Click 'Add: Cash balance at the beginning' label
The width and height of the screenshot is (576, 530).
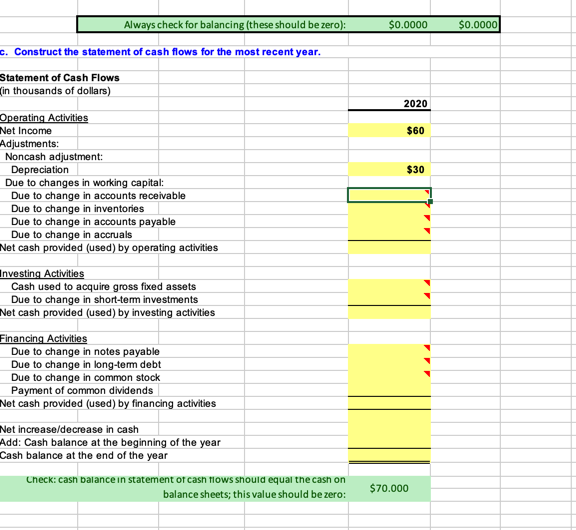coord(110,442)
